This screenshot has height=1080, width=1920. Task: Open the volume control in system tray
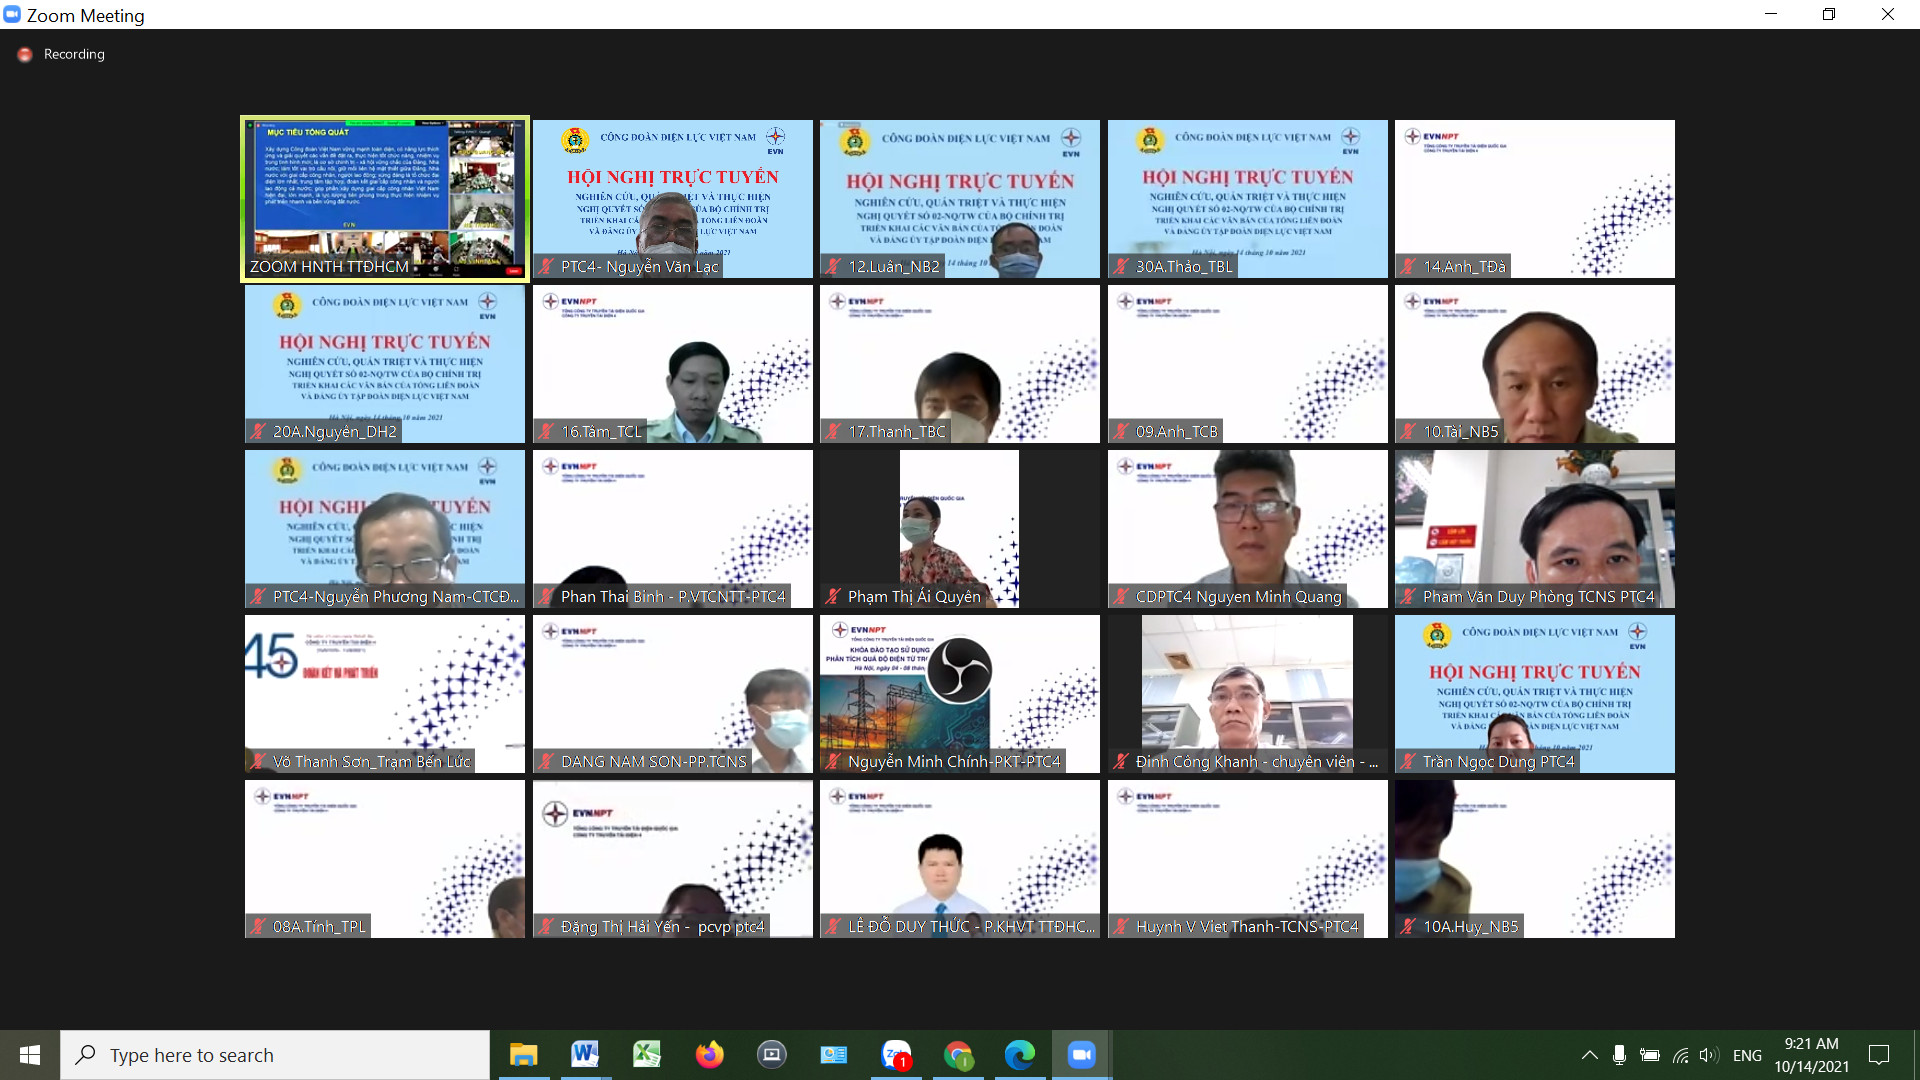pyautogui.click(x=1709, y=1055)
